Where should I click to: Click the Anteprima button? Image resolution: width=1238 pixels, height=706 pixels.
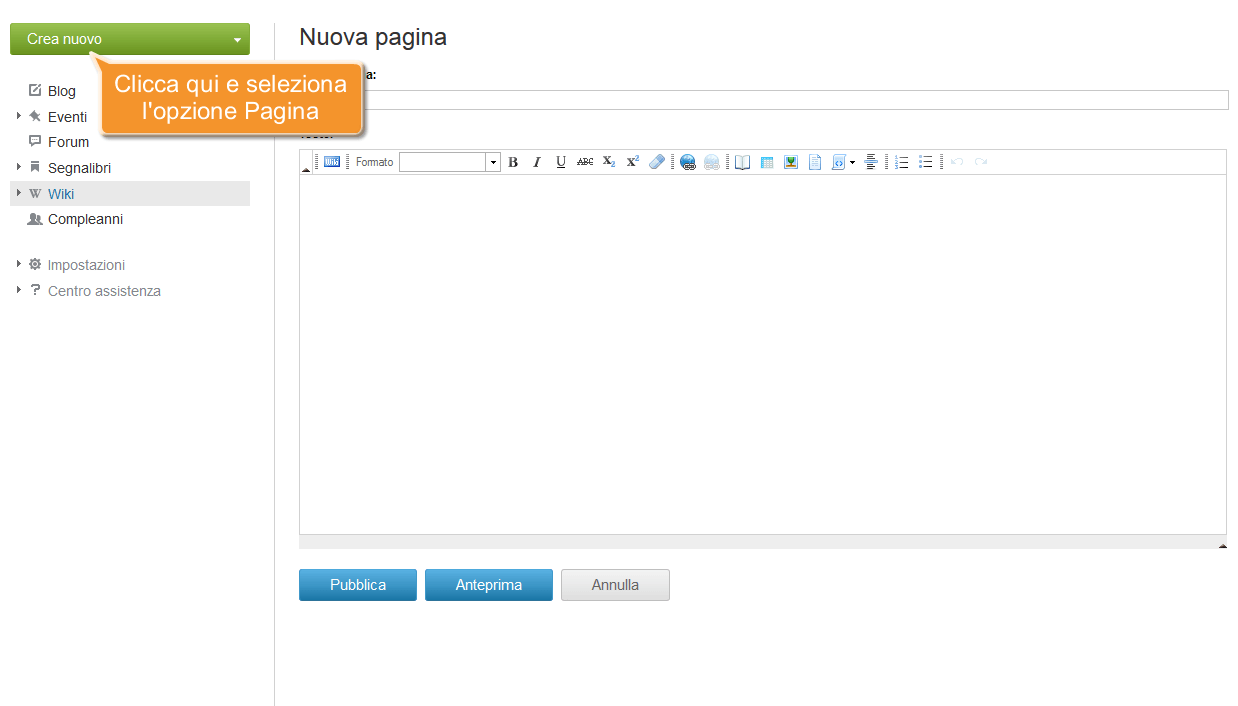489,585
